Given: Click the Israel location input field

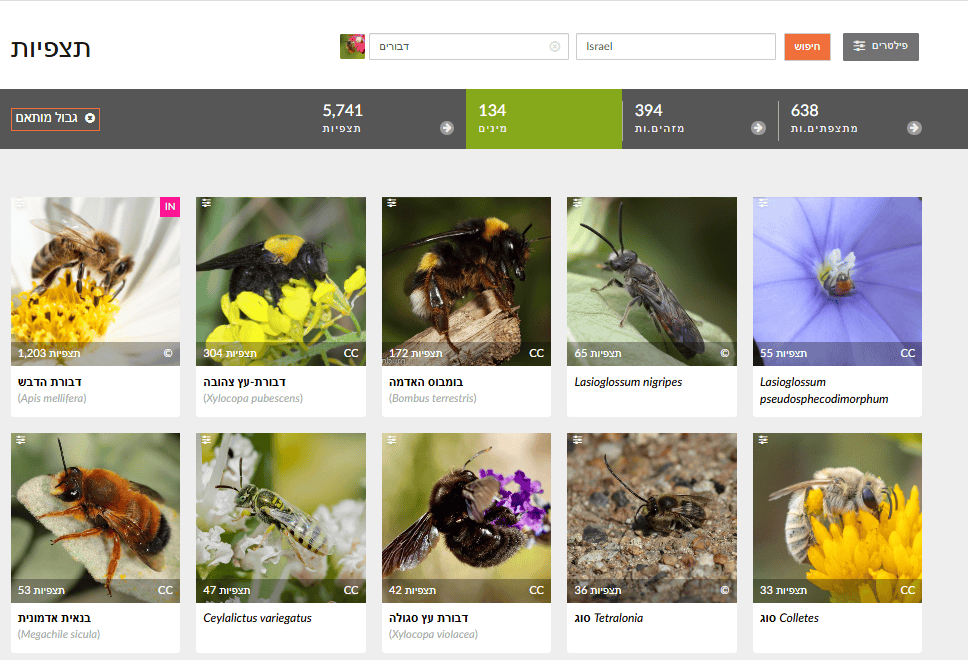Looking at the screenshot, I should pos(675,47).
